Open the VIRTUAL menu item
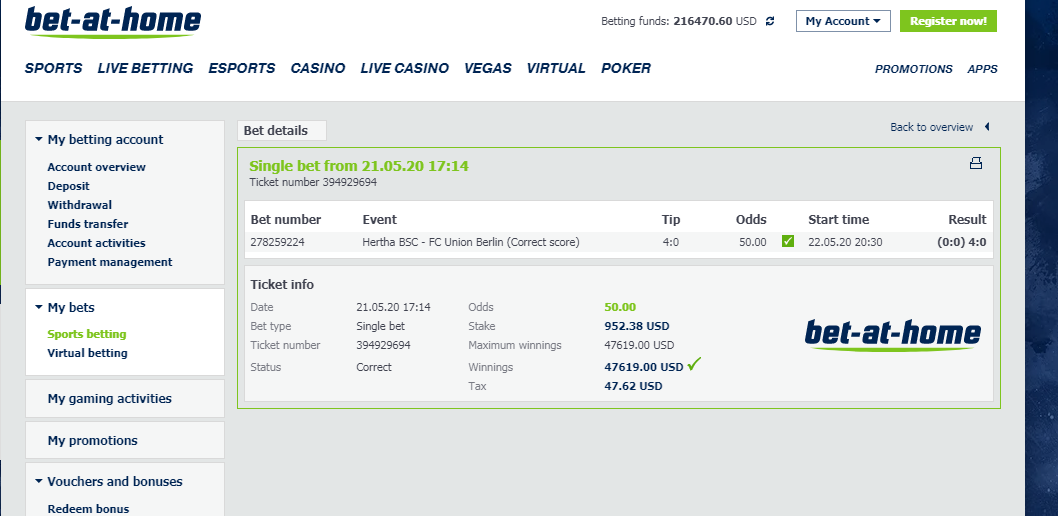This screenshot has width=1058, height=516. coord(556,68)
